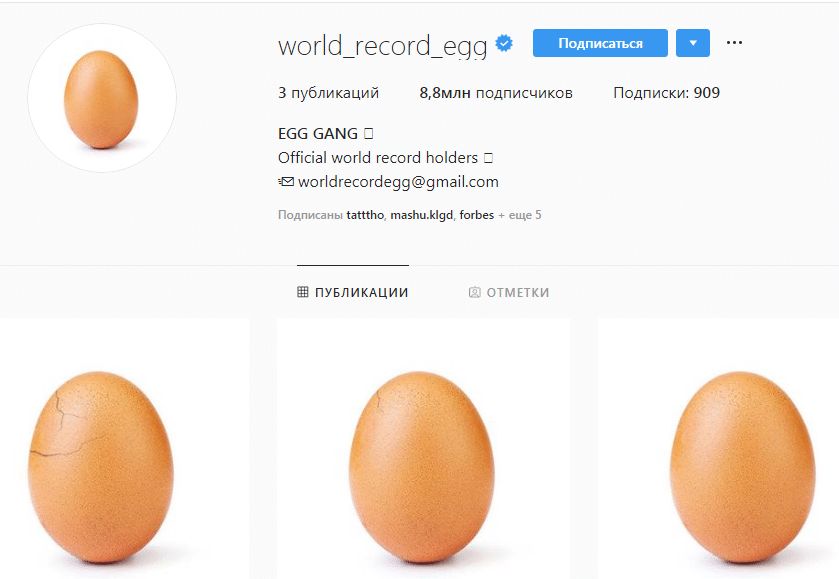Image resolution: width=839 pixels, height=579 pixels.
Task: Expand suggested accounts dropdown arrow
Action: click(693, 43)
